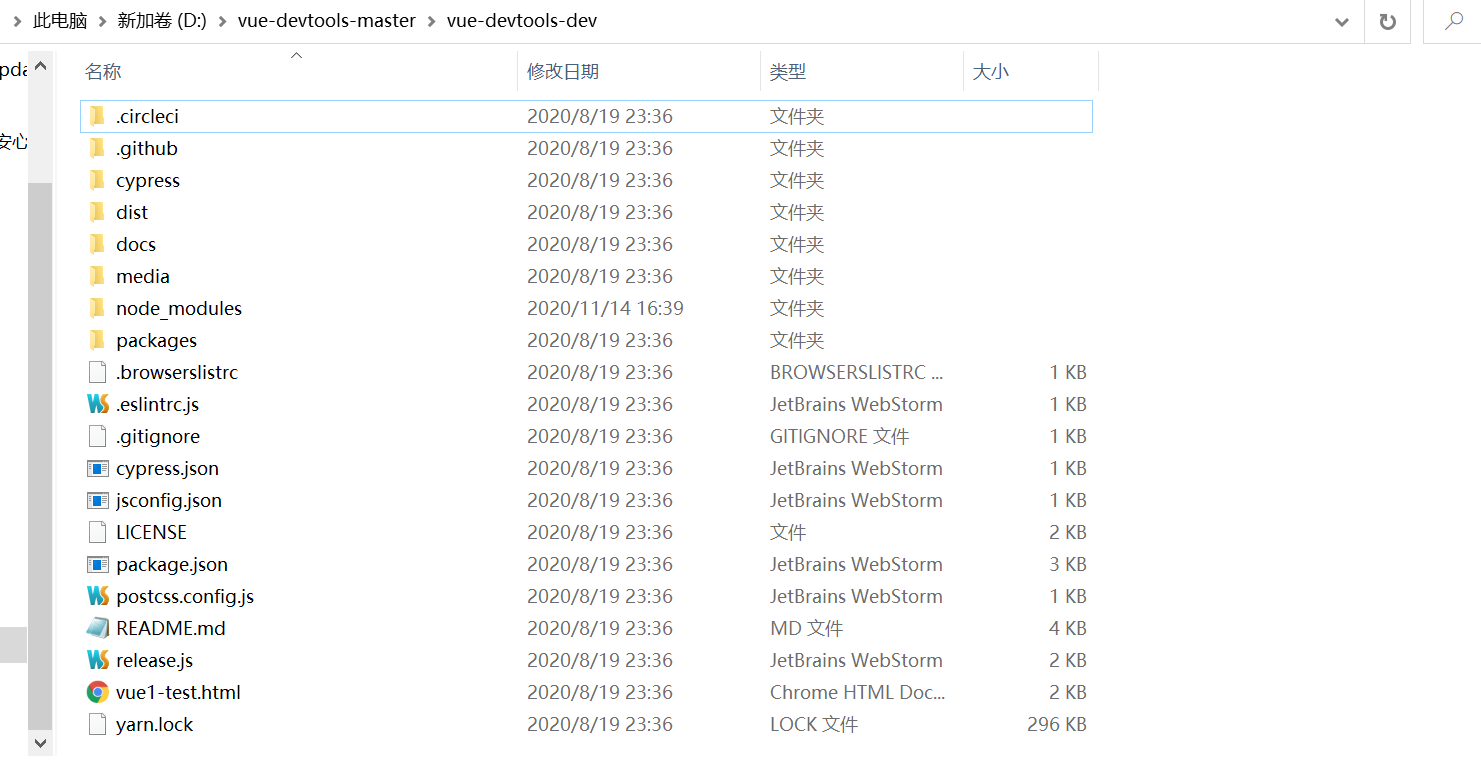Image resolution: width=1481 pixels, height=764 pixels.
Task: Expand chevron after 新加卷 (D:) breadcrumb
Action: pos(222,21)
